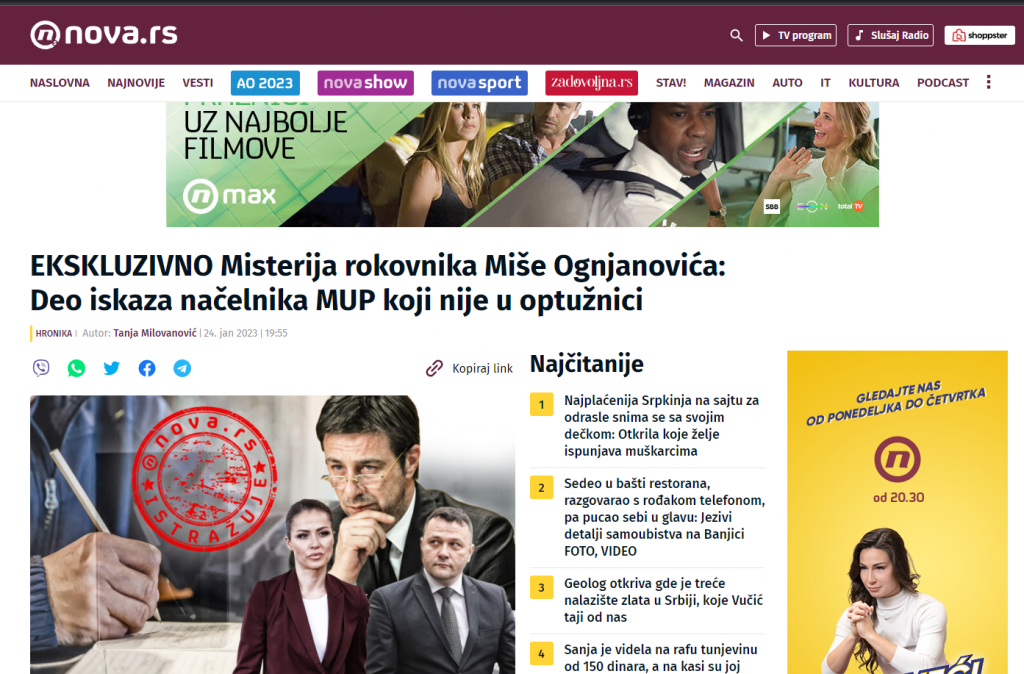
Task: Send the article via Telegram
Action: click(x=181, y=368)
